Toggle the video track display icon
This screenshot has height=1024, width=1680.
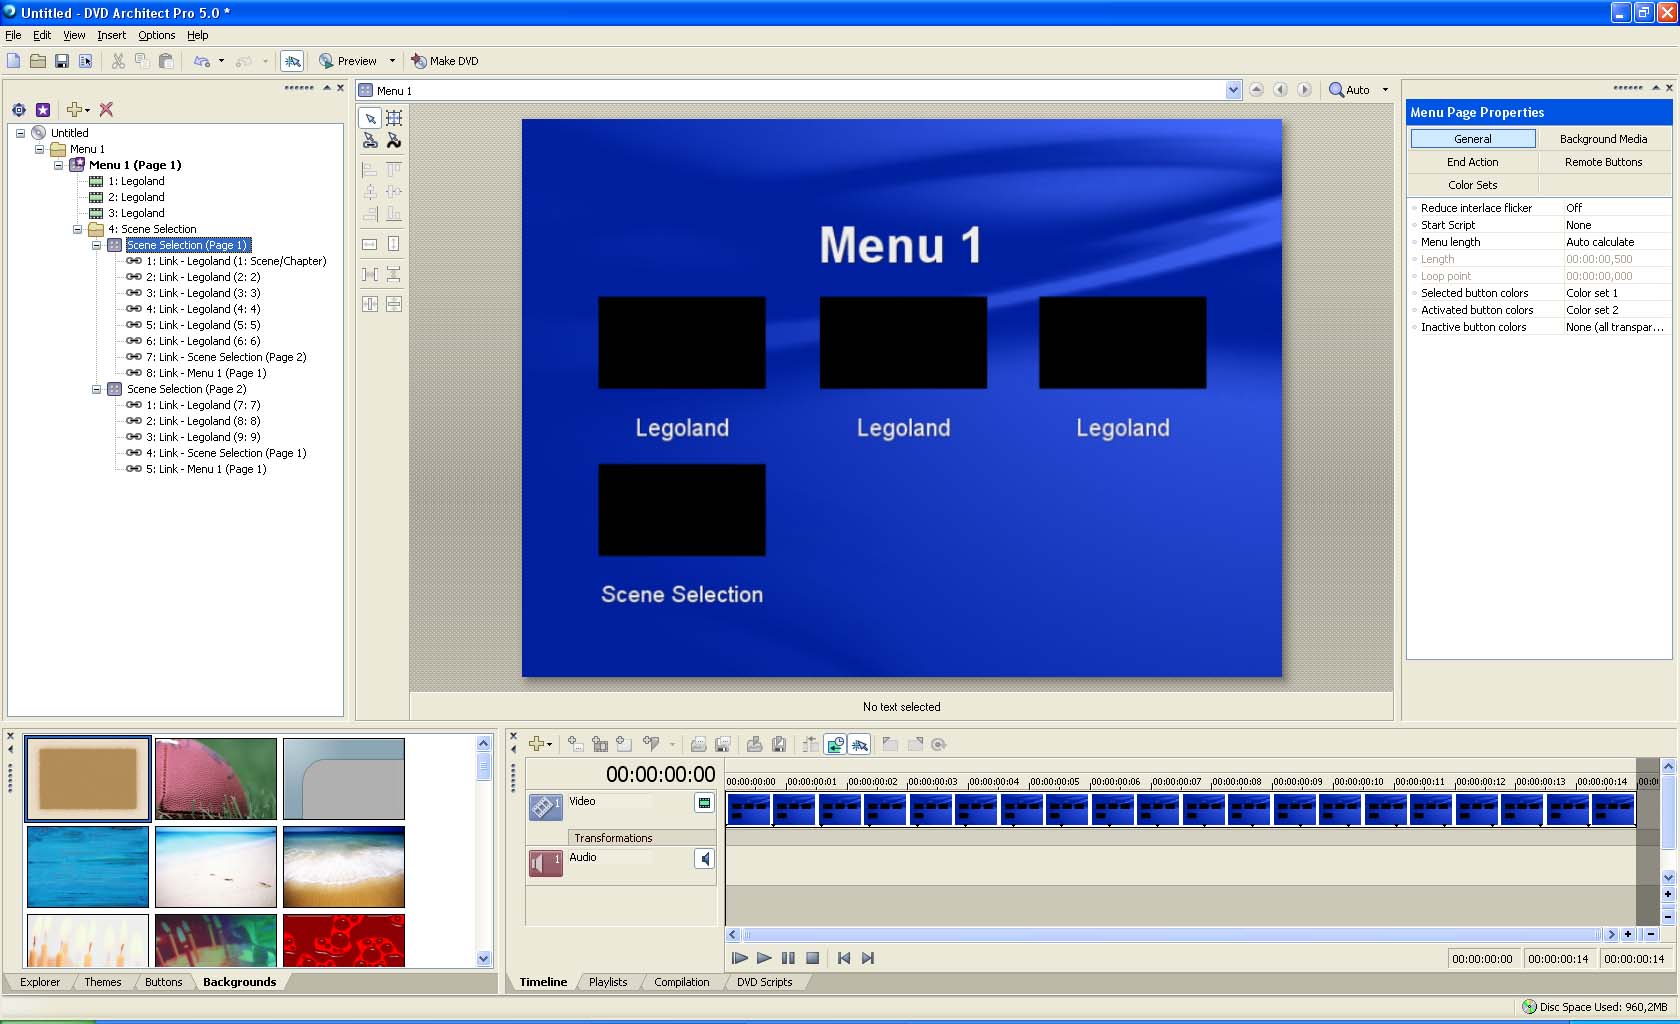click(x=704, y=802)
